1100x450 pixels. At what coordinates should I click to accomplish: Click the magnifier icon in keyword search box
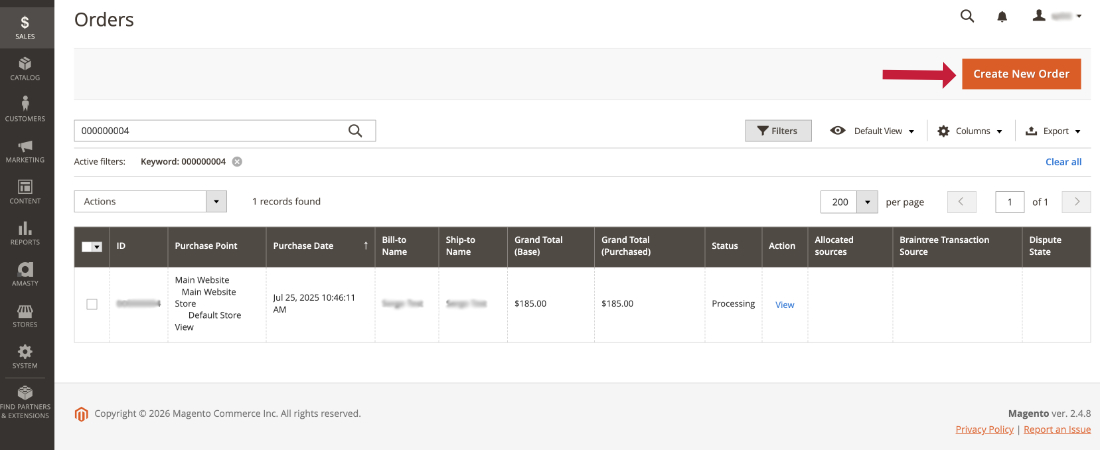coord(356,131)
